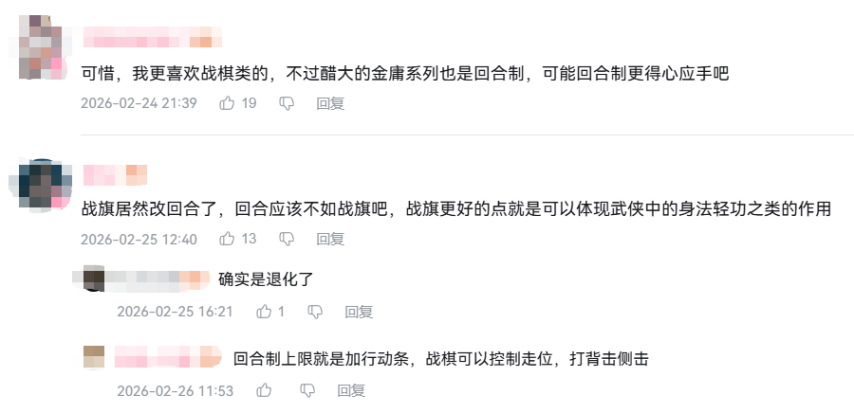The height and width of the screenshot is (413, 854).
Task: Dislike the reply 确实是退化了
Action: click(x=315, y=312)
